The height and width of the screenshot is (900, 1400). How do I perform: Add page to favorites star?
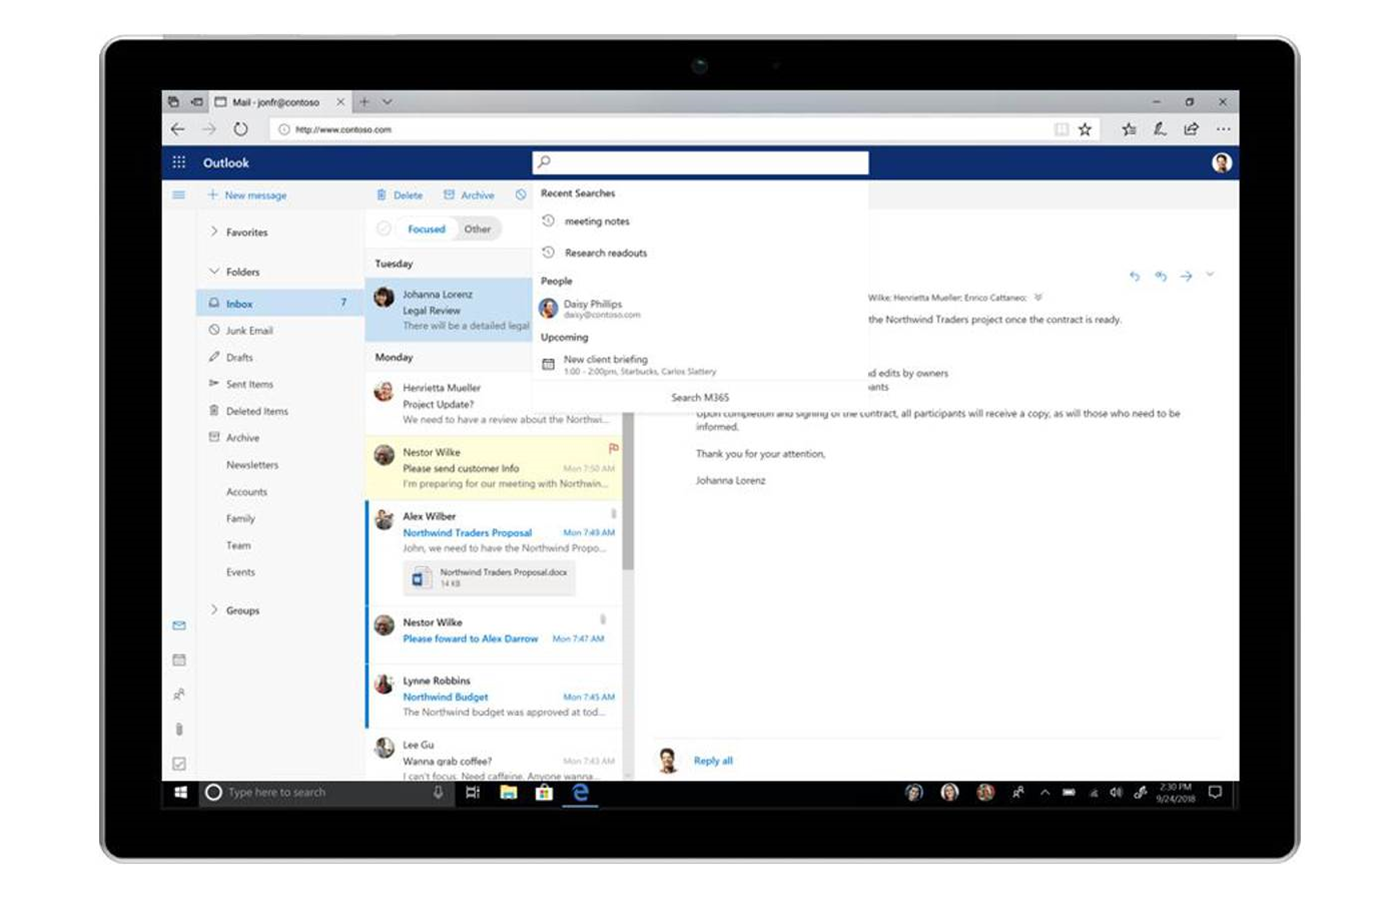[x=1085, y=129]
